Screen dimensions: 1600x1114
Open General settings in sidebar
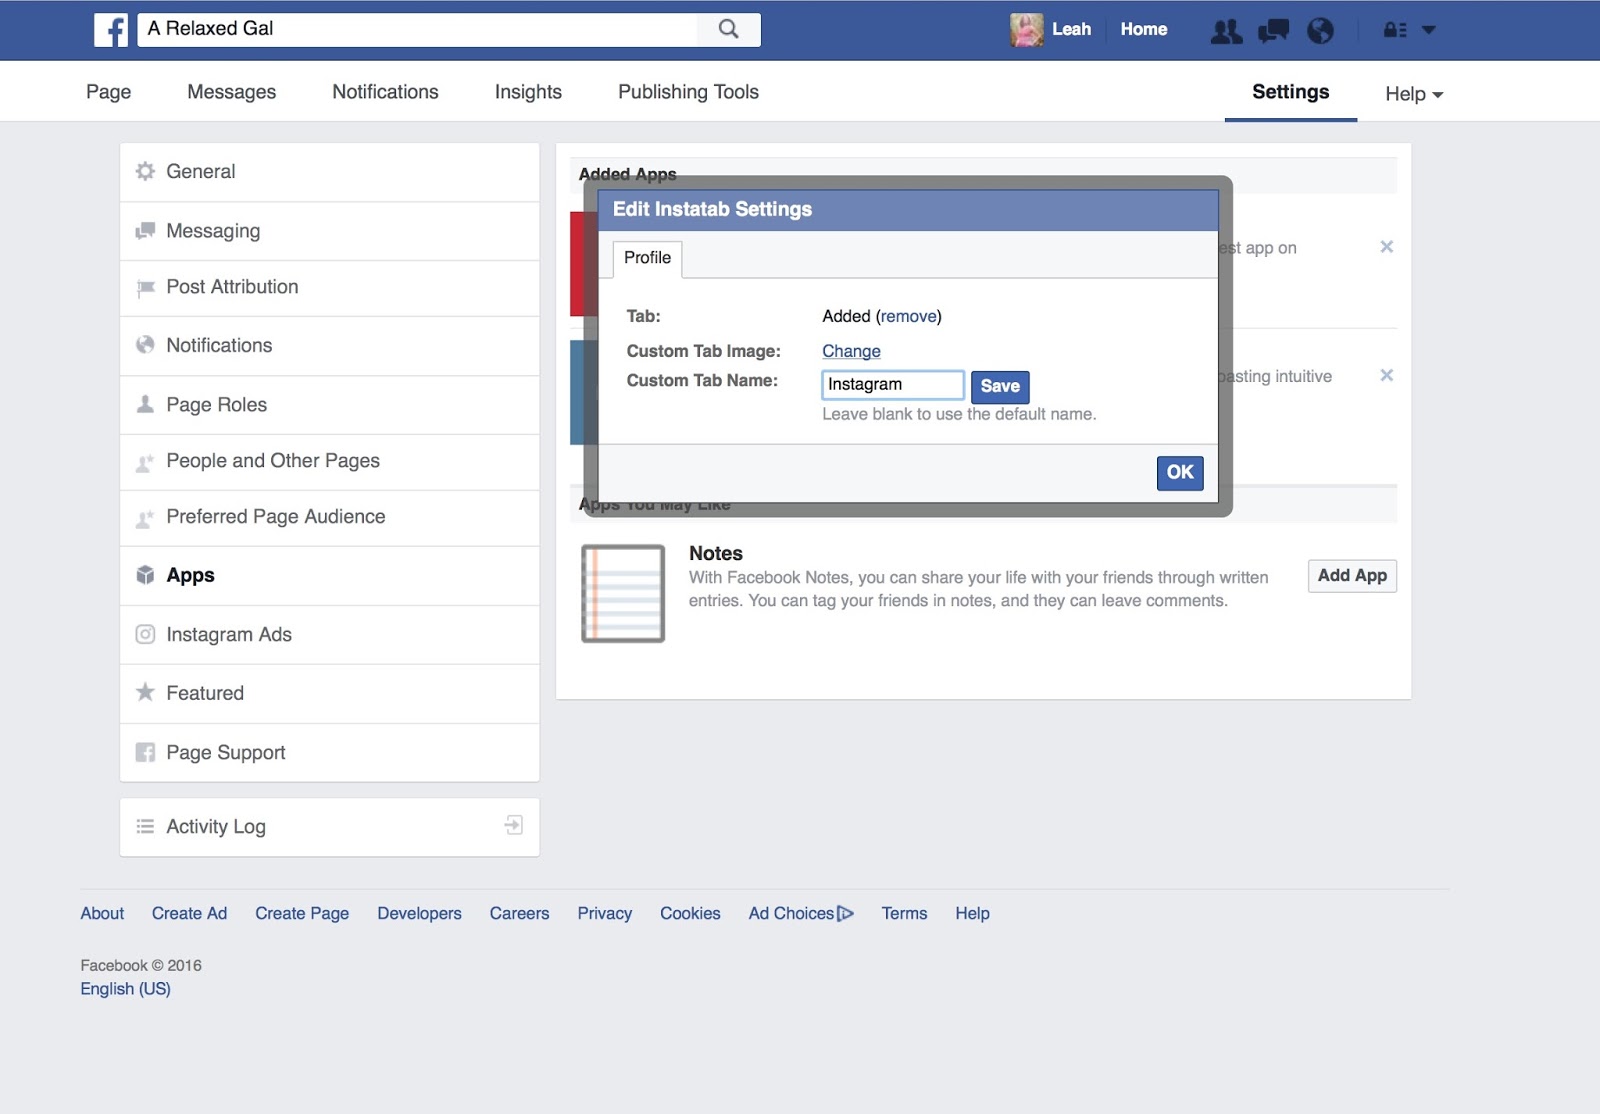pyautogui.click(x=330, y=172)
